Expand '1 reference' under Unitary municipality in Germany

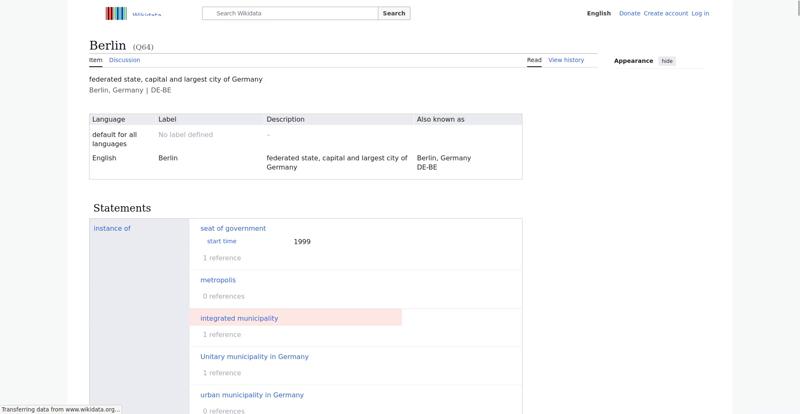coord(222,373)
